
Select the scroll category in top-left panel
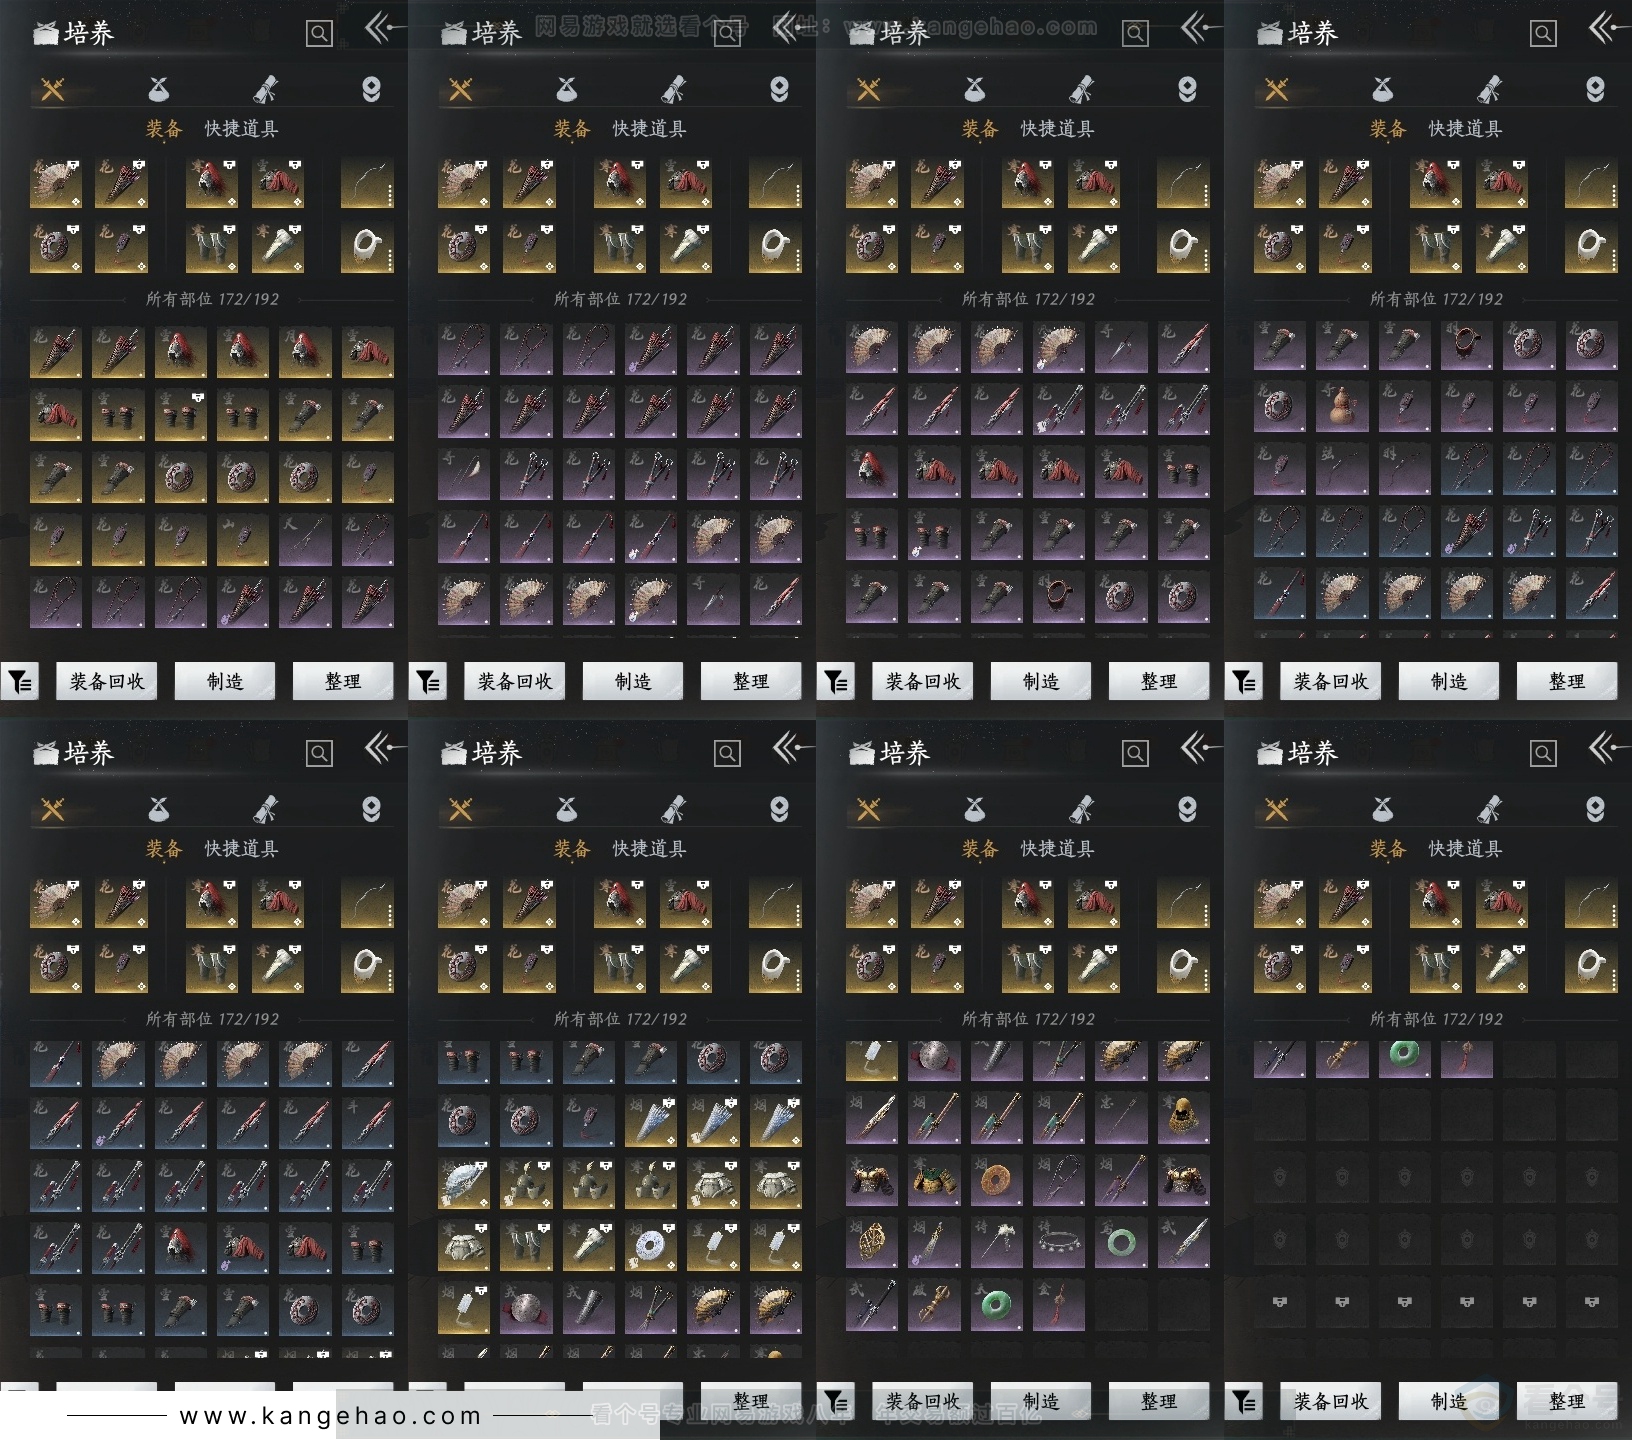pyautogui.click(x=265, y=90)
